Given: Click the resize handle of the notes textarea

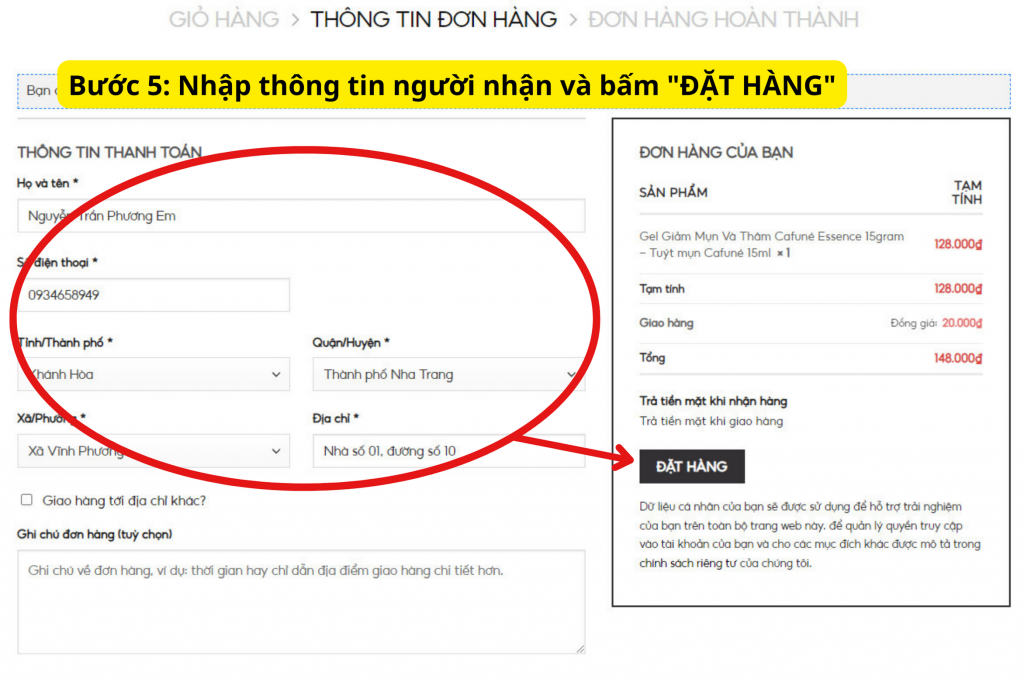Looking at the screenshot, I should 580,648.
